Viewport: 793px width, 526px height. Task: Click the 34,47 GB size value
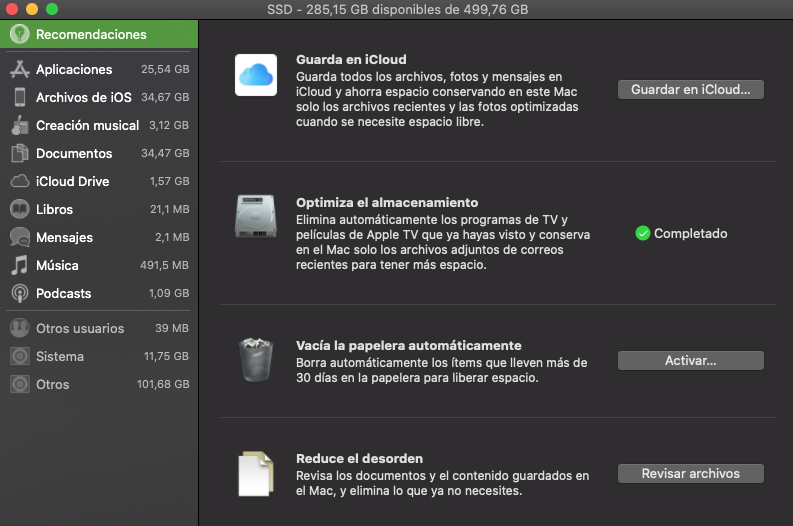(x=165, y=153)
